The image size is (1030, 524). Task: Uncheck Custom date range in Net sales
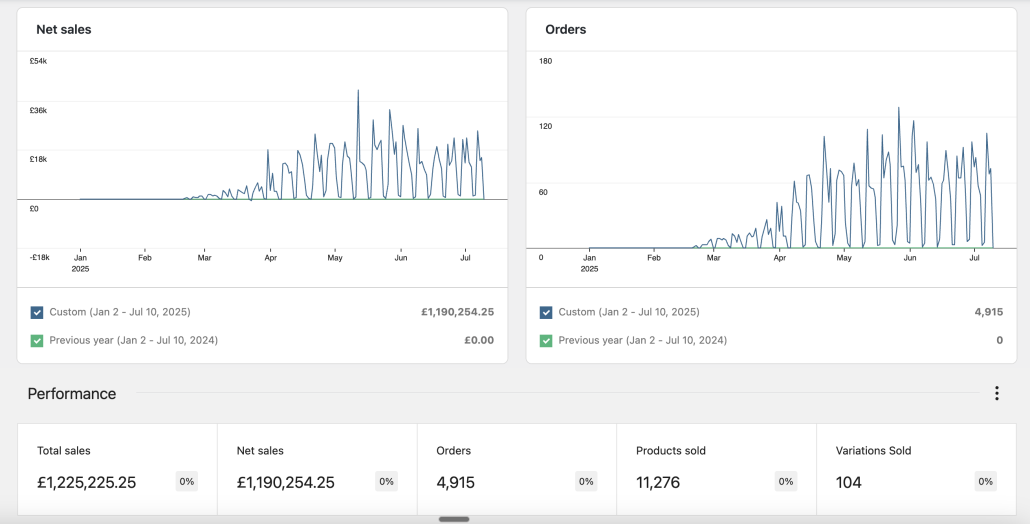(37, 313)
